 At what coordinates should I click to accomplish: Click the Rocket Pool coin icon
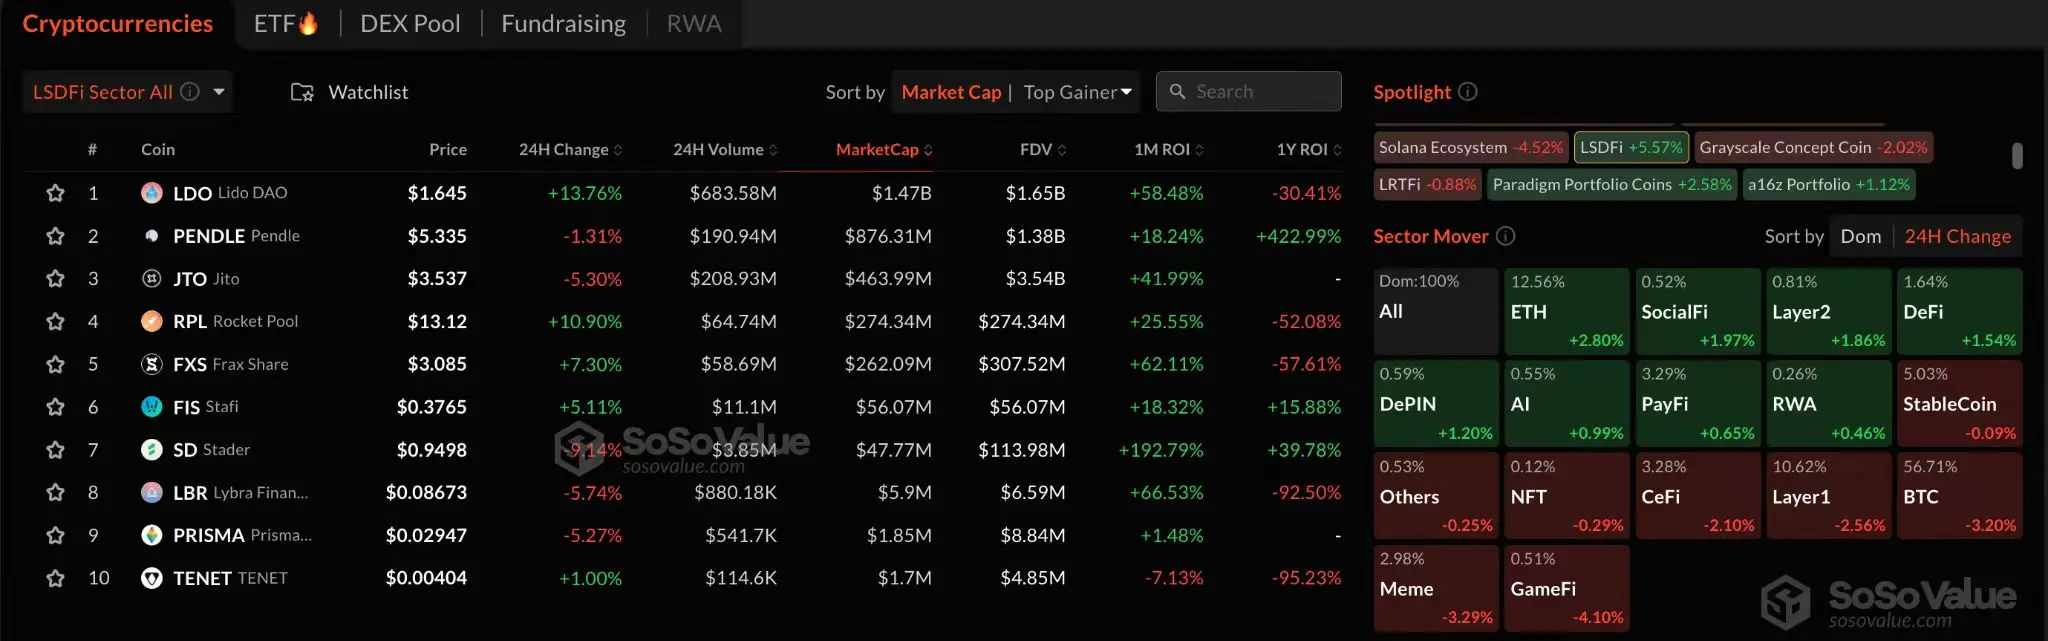[x=152, y=321]
